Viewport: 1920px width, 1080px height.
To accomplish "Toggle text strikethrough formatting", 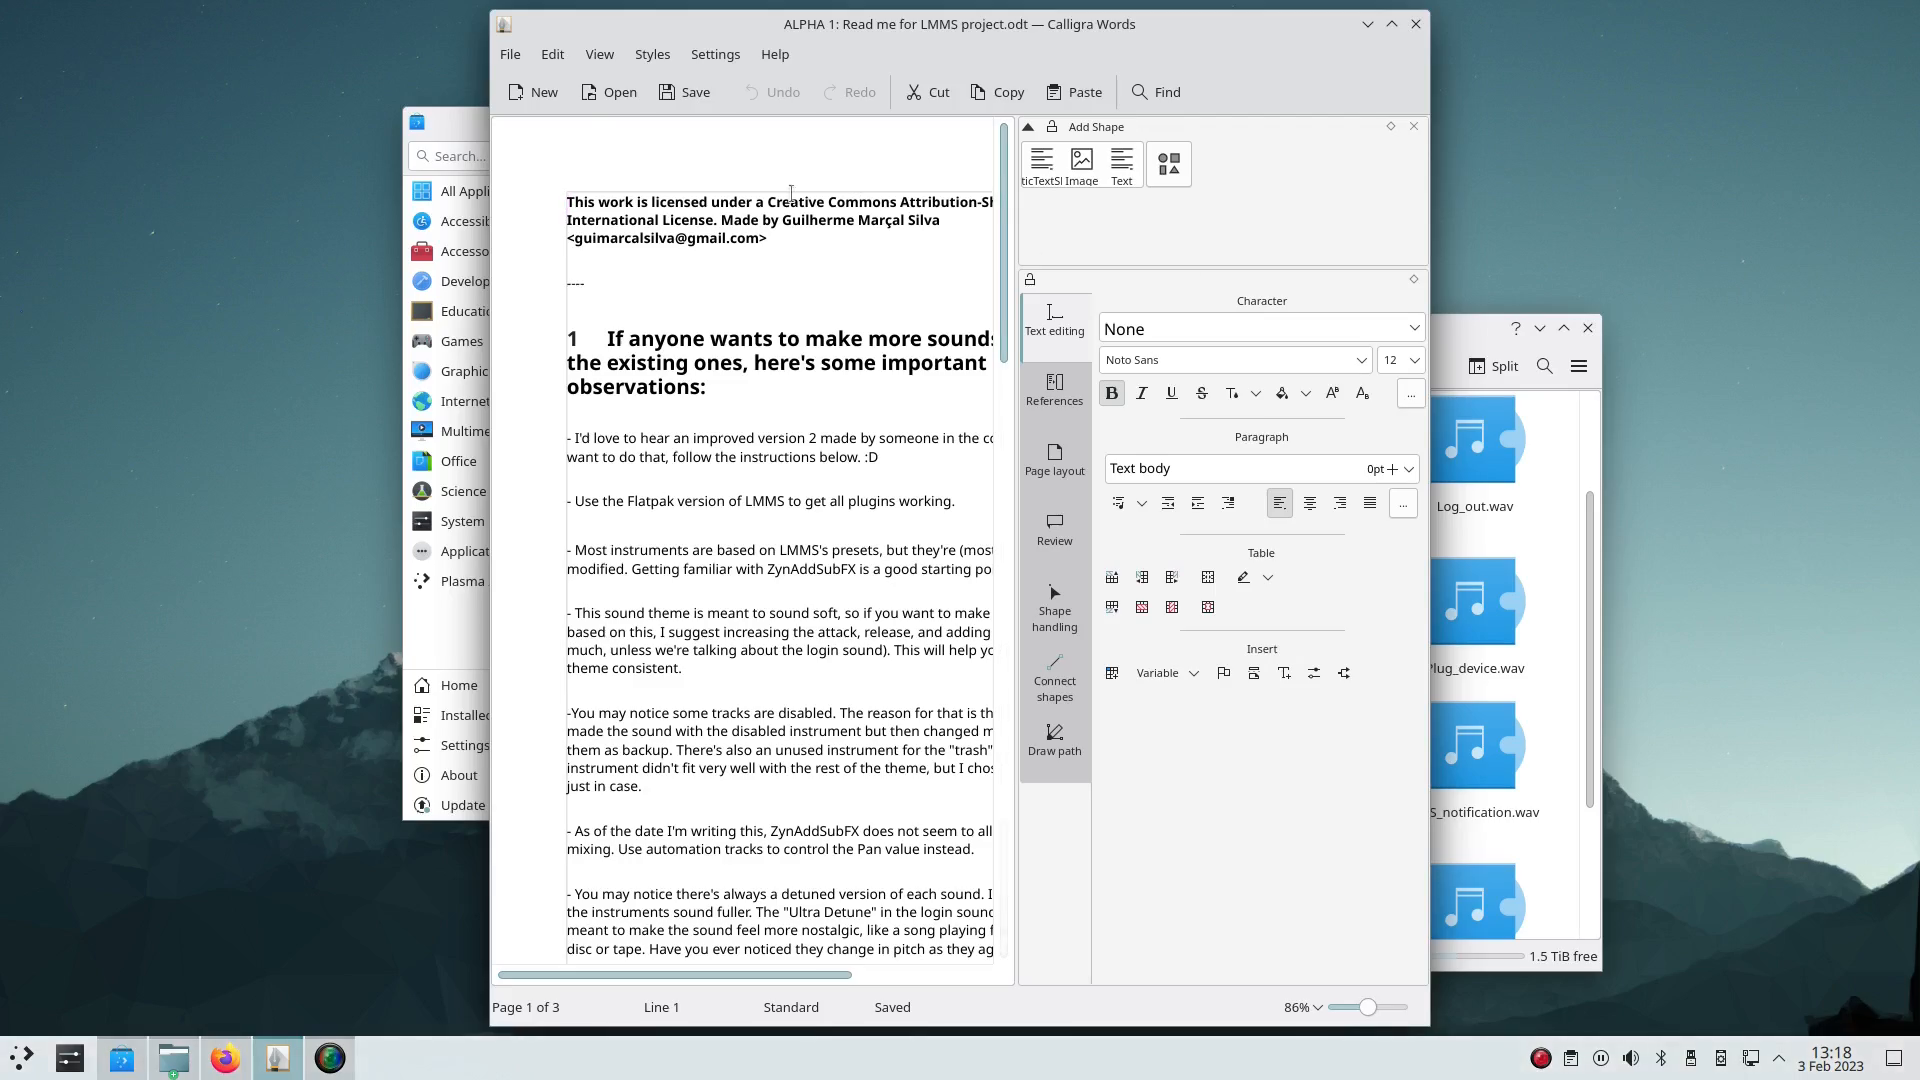I will [1201, 393].
